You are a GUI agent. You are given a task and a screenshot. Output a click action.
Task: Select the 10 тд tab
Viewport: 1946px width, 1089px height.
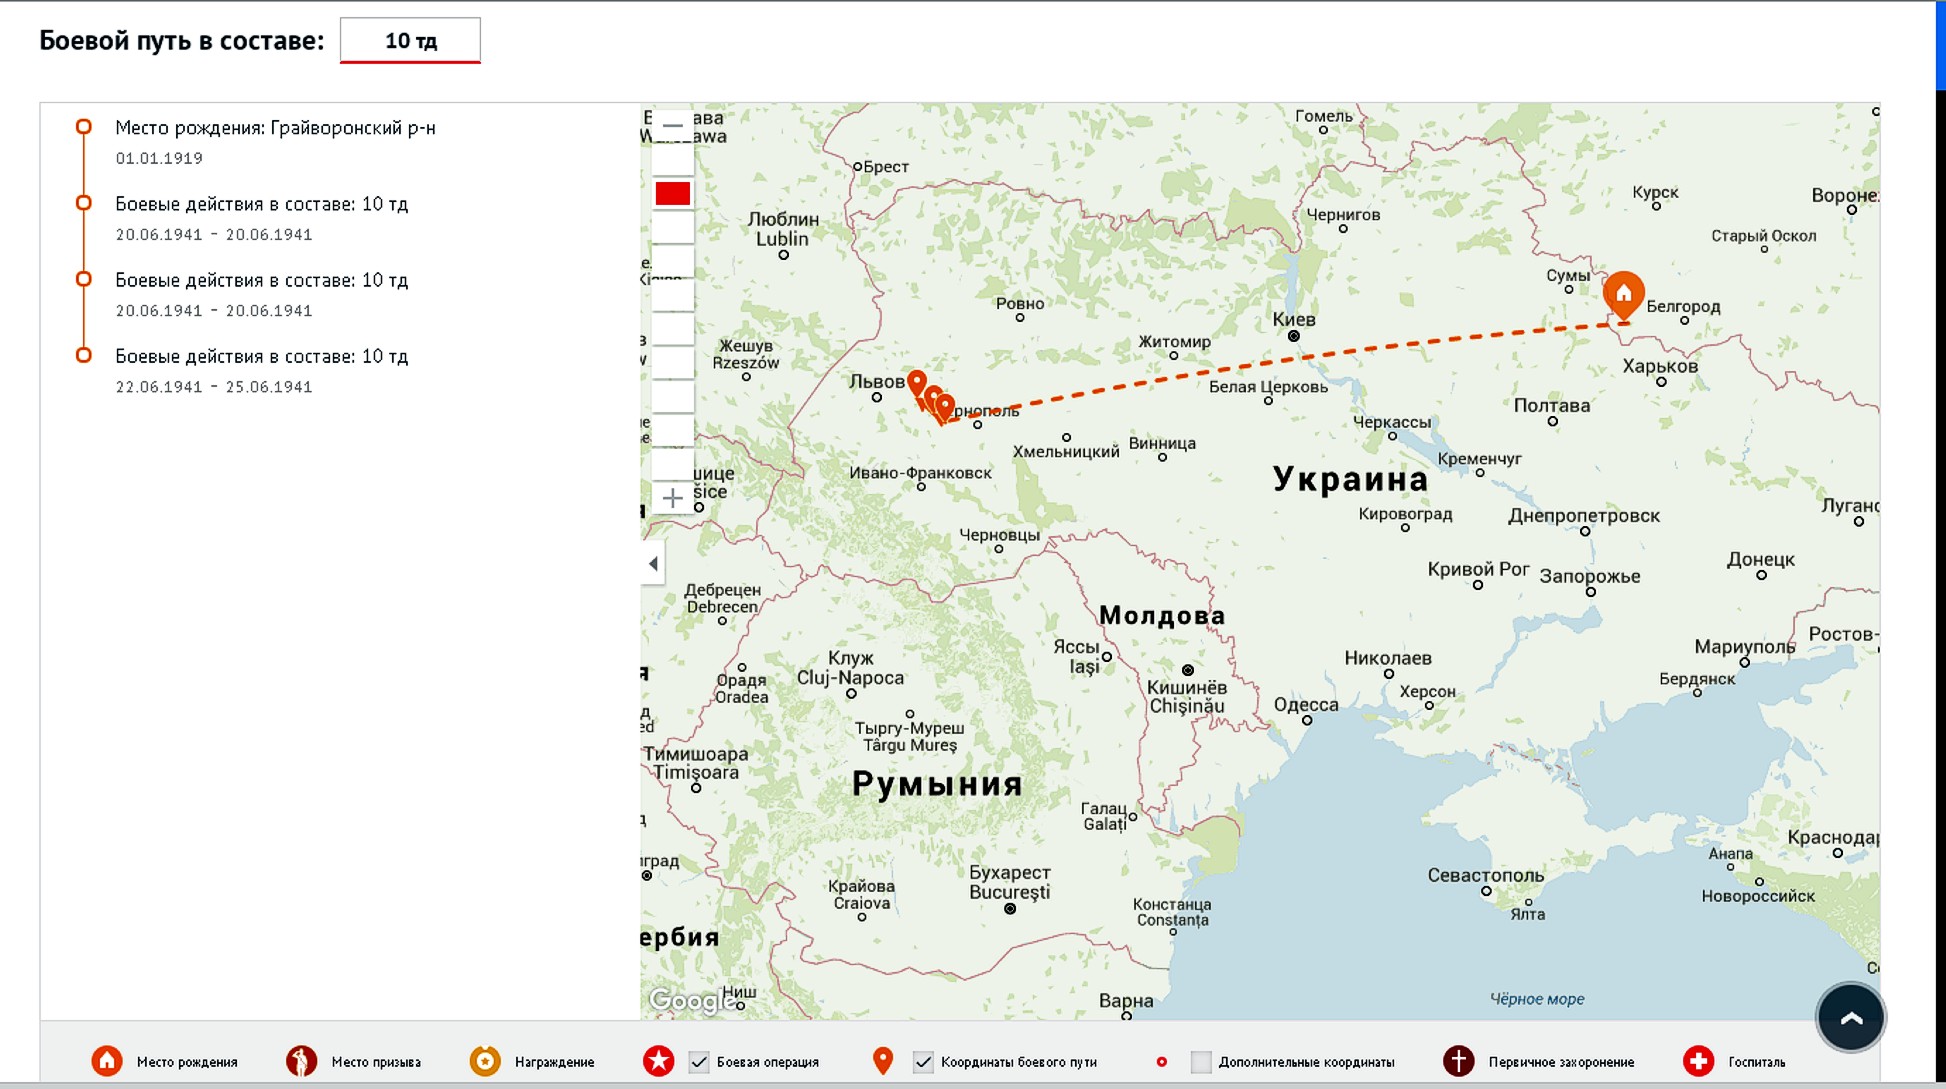tap(410, 41)
